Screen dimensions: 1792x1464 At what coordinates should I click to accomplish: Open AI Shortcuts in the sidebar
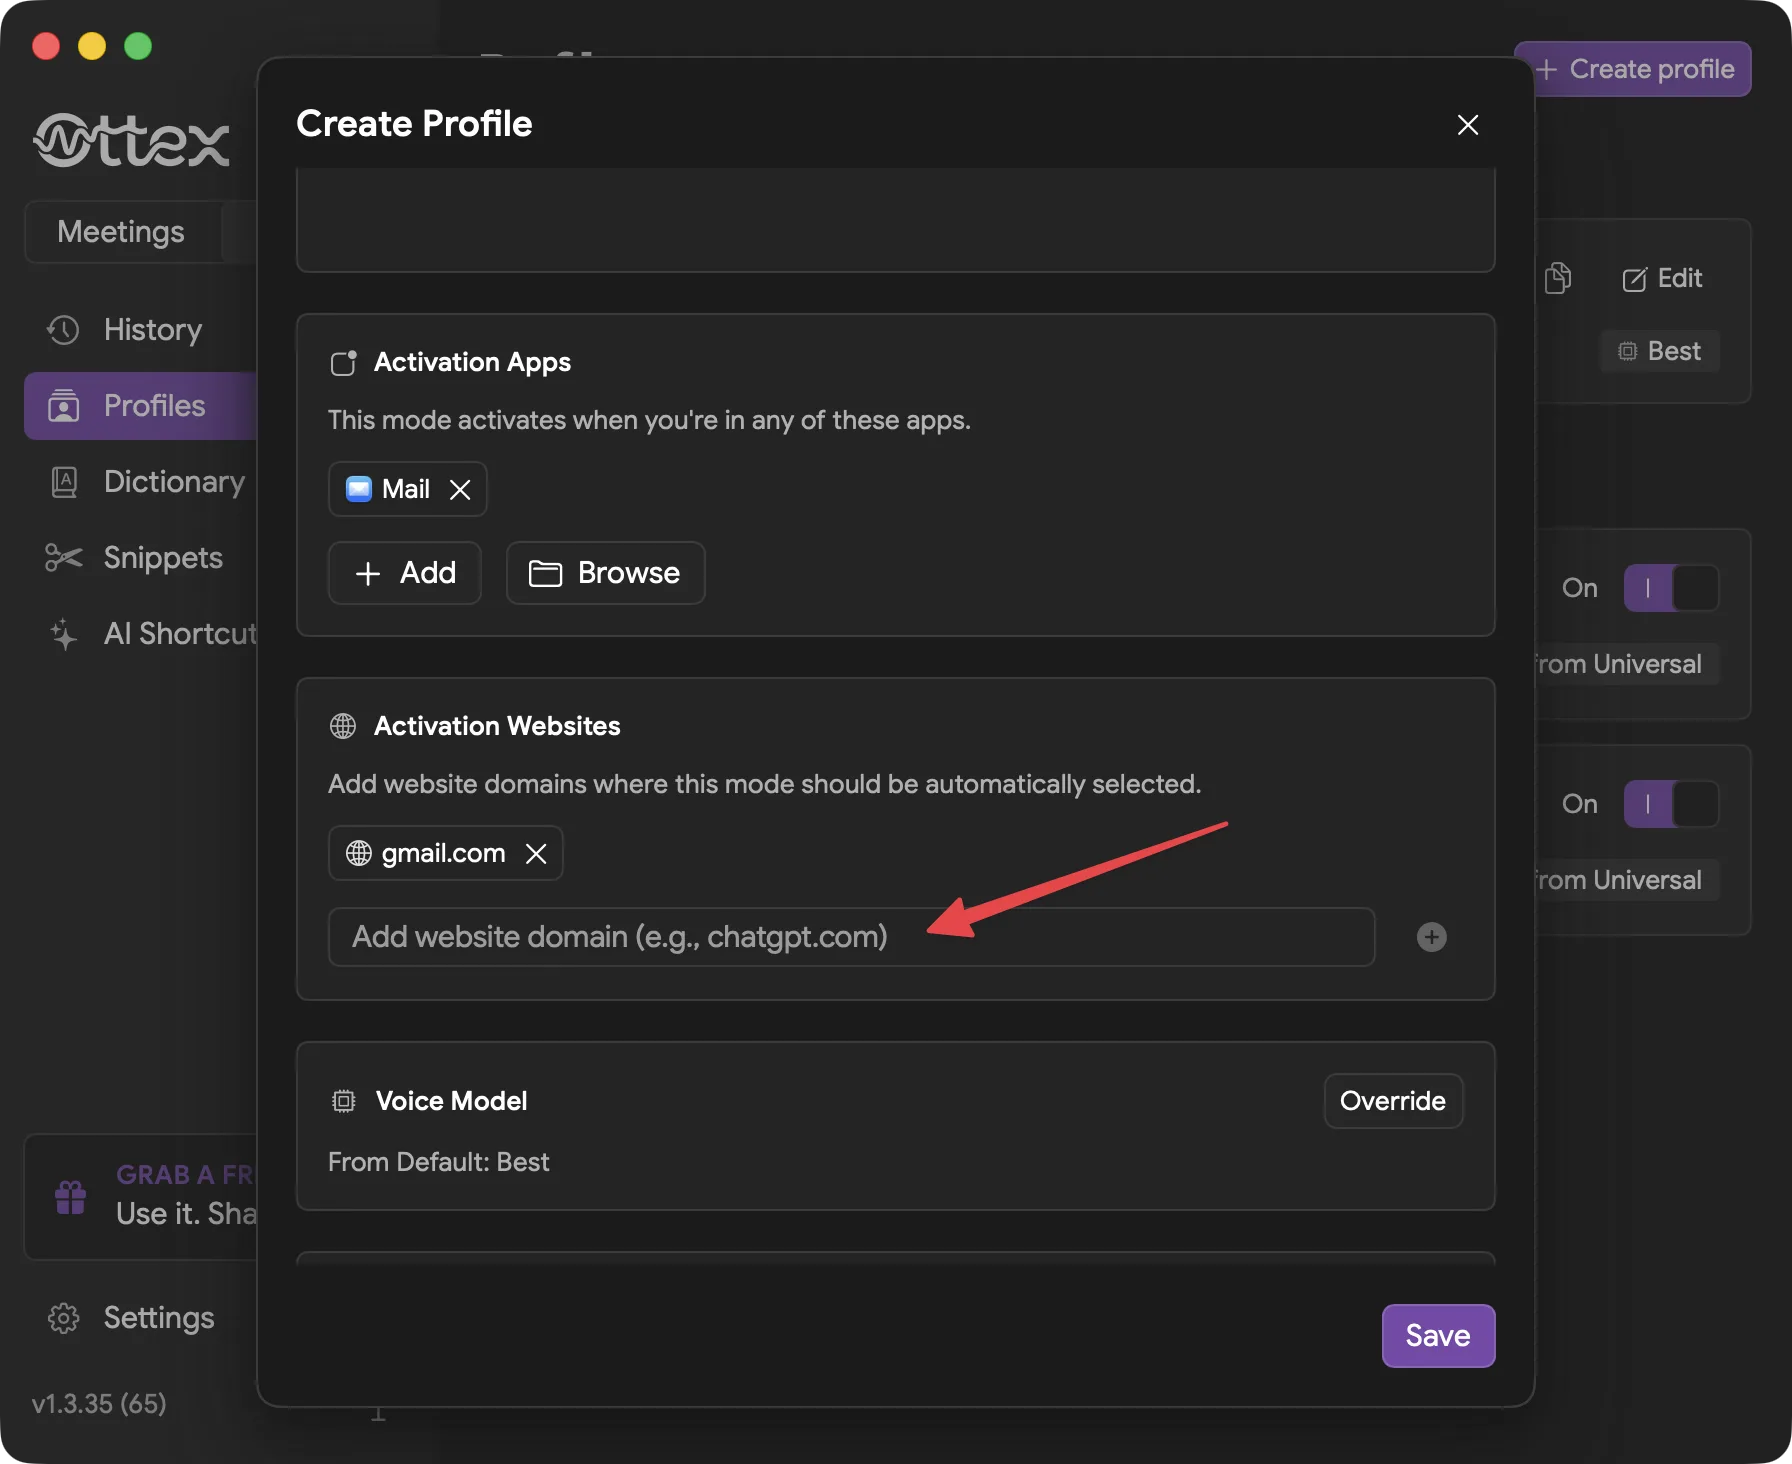(x=141, y=634)
